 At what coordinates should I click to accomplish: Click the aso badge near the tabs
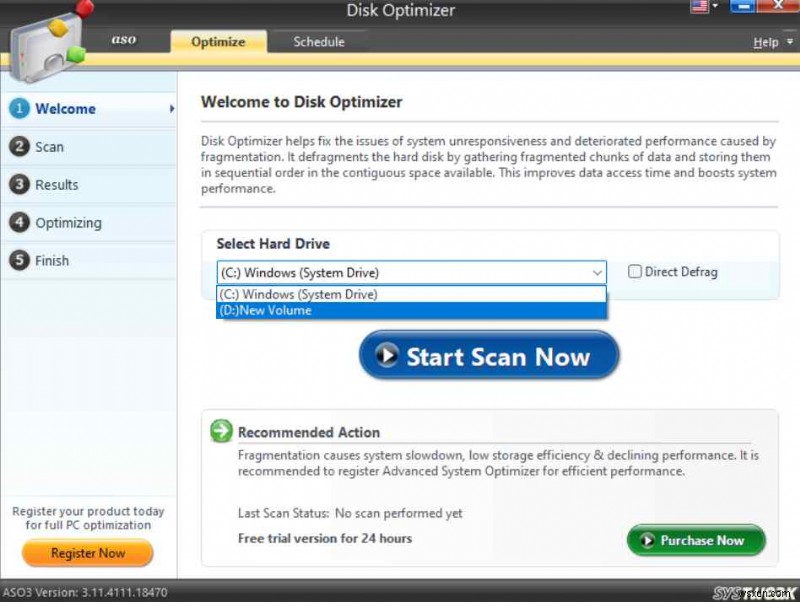click(x=126, y=41)
